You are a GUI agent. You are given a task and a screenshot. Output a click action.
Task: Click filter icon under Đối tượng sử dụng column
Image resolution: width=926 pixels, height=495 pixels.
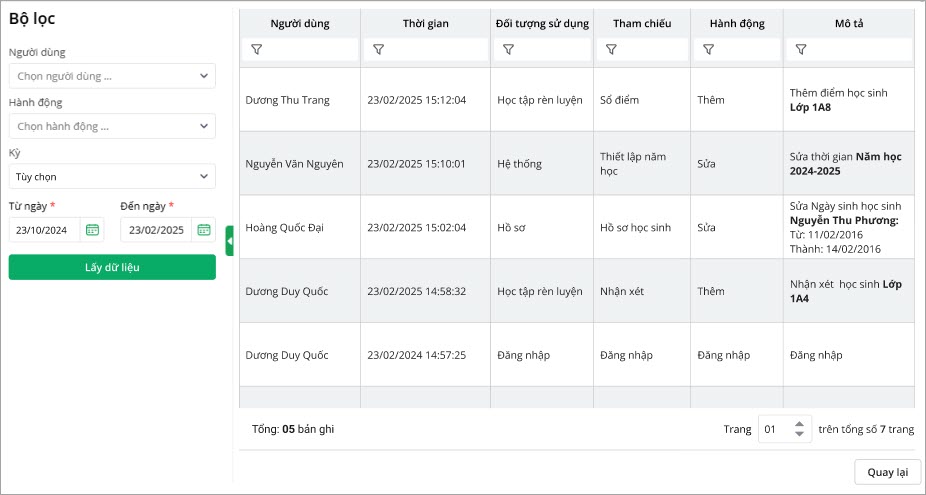click(x=508, y=49)
